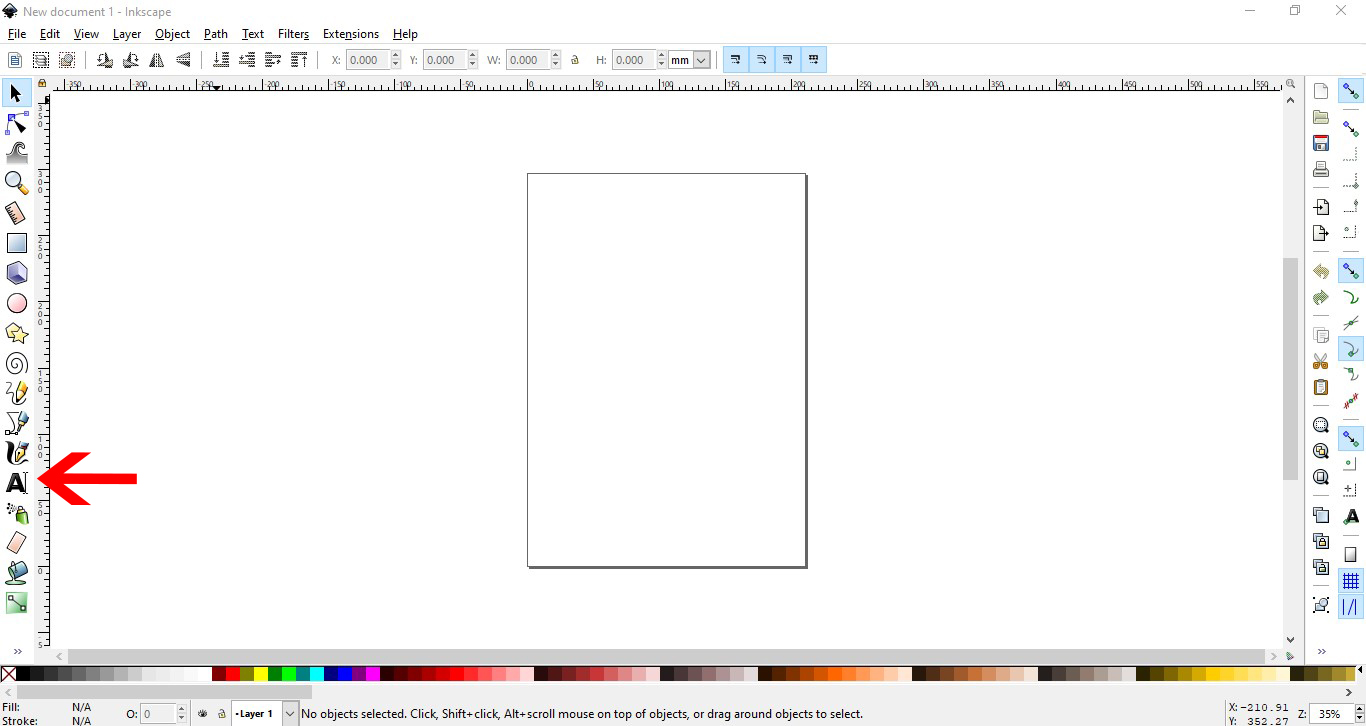Toggle snap to grids
The height and width of the screenshot is (726, 1366).
(1351, 581)
